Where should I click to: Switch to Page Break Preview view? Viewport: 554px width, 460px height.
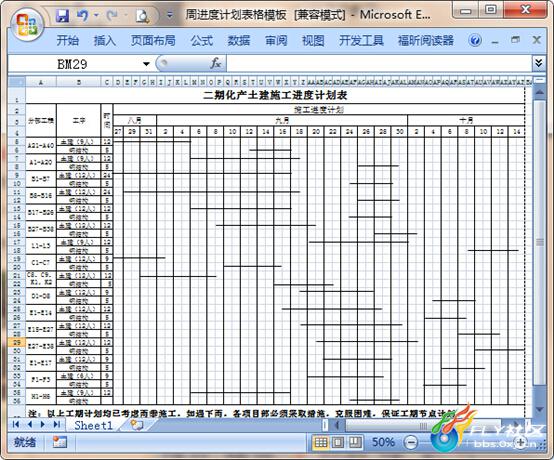click(x=355, y=442)
